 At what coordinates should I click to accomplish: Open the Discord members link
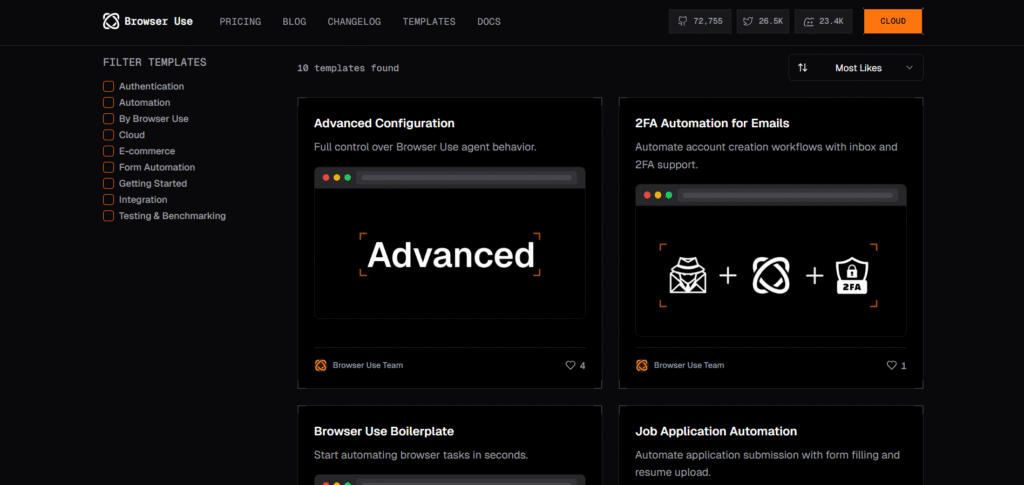(823, 21)
